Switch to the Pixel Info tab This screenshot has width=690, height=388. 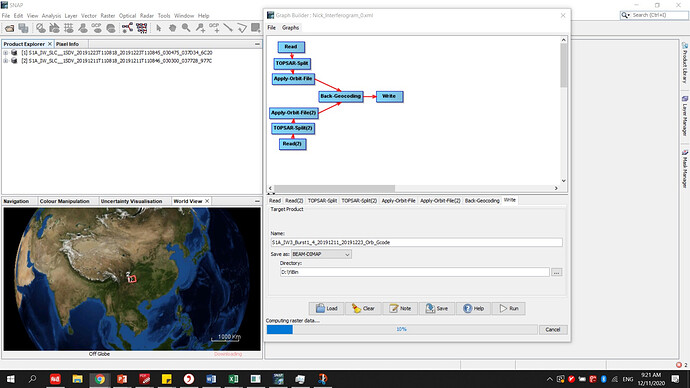pyautogui.click(x=67, y=44)
